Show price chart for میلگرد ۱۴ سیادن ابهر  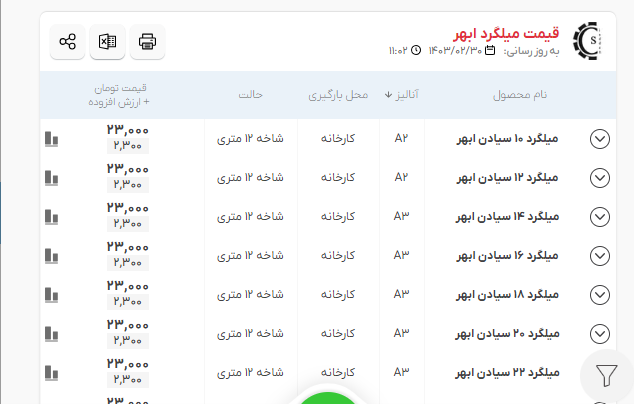[x=52, y=216]
